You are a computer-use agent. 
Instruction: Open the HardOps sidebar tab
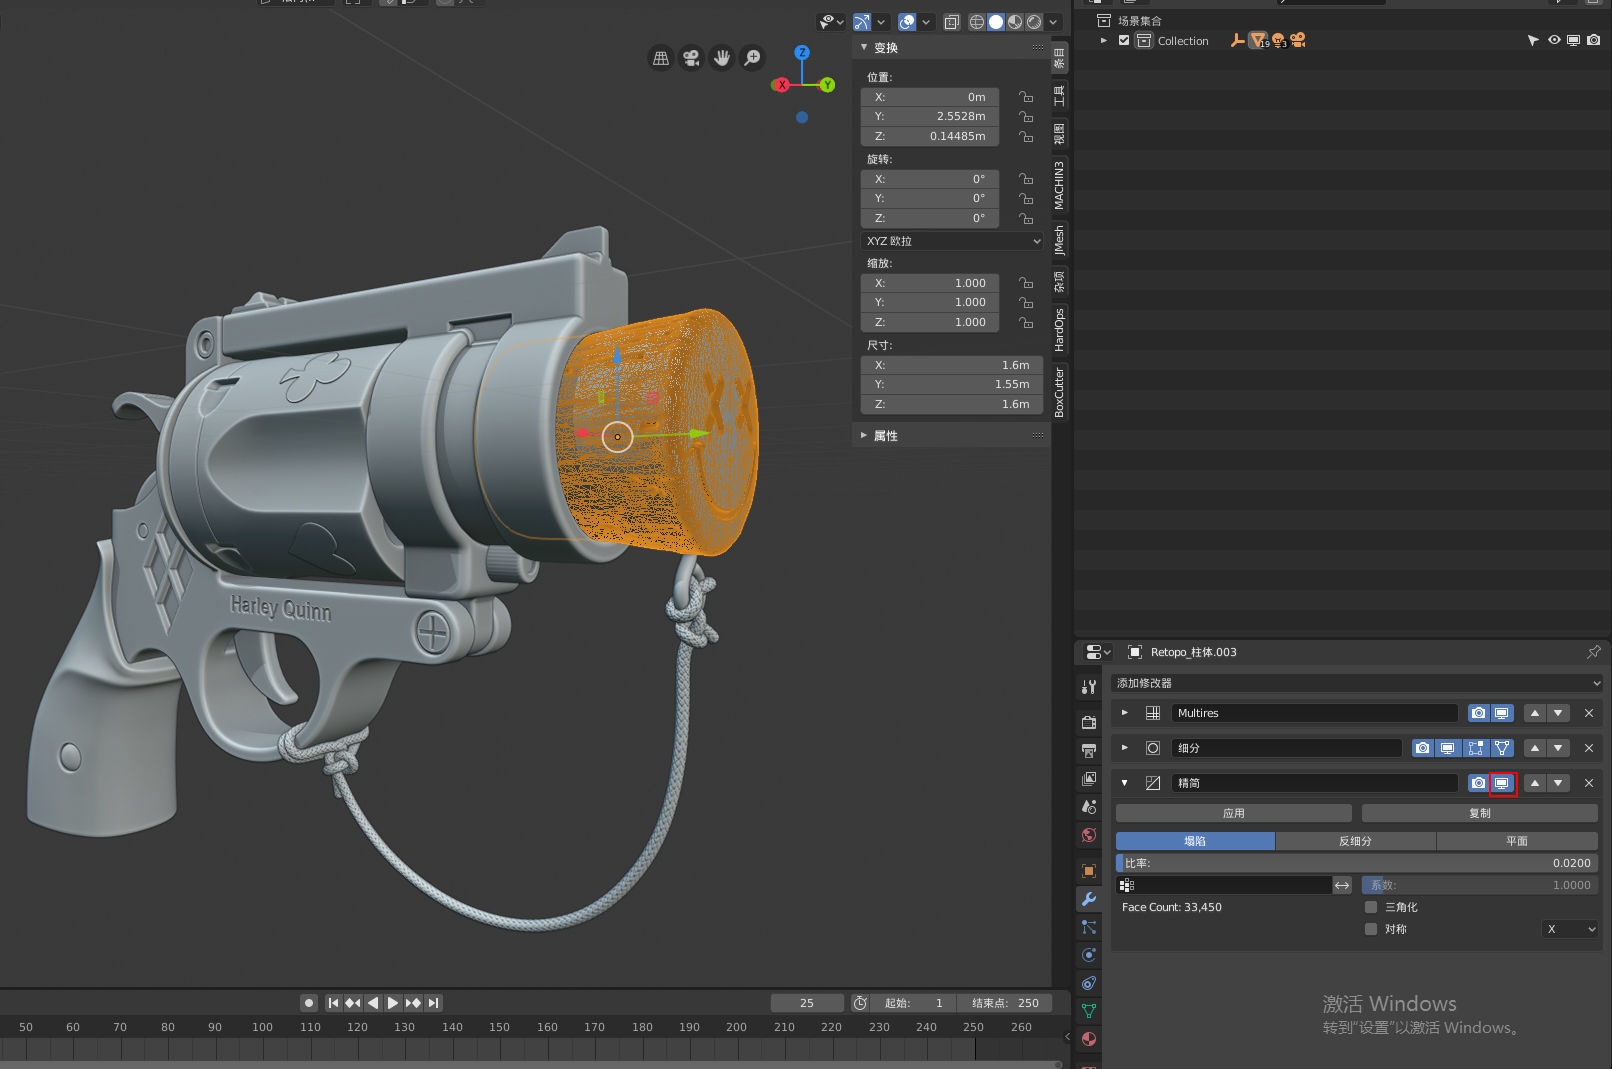(1059, 330)
